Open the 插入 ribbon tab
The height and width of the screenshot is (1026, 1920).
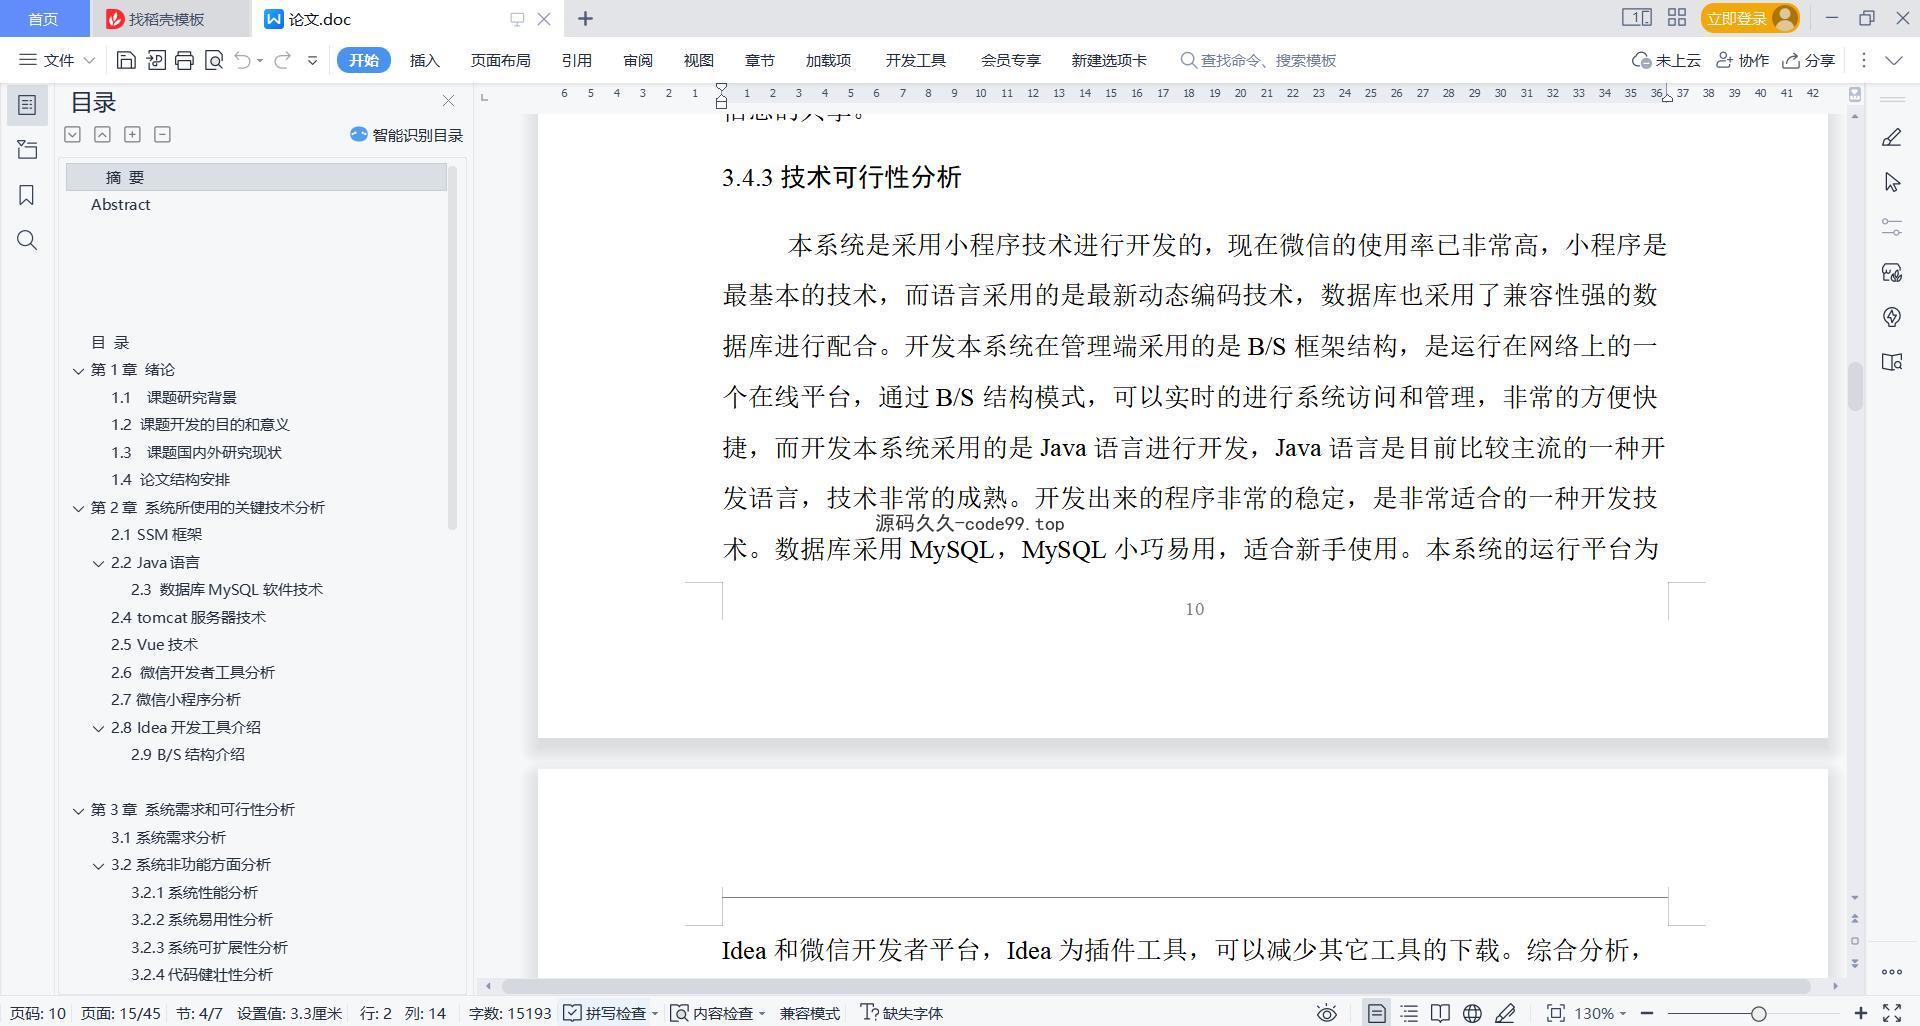(x=424, y=60)
